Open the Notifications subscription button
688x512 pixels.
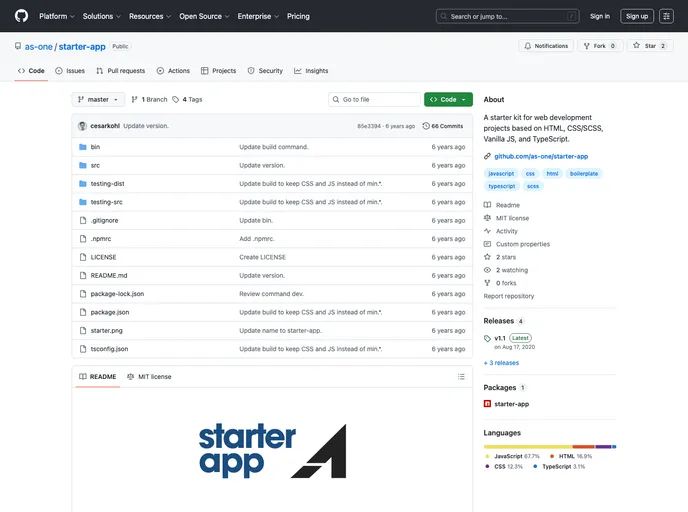pyautogui.click(x=545, y=46)
